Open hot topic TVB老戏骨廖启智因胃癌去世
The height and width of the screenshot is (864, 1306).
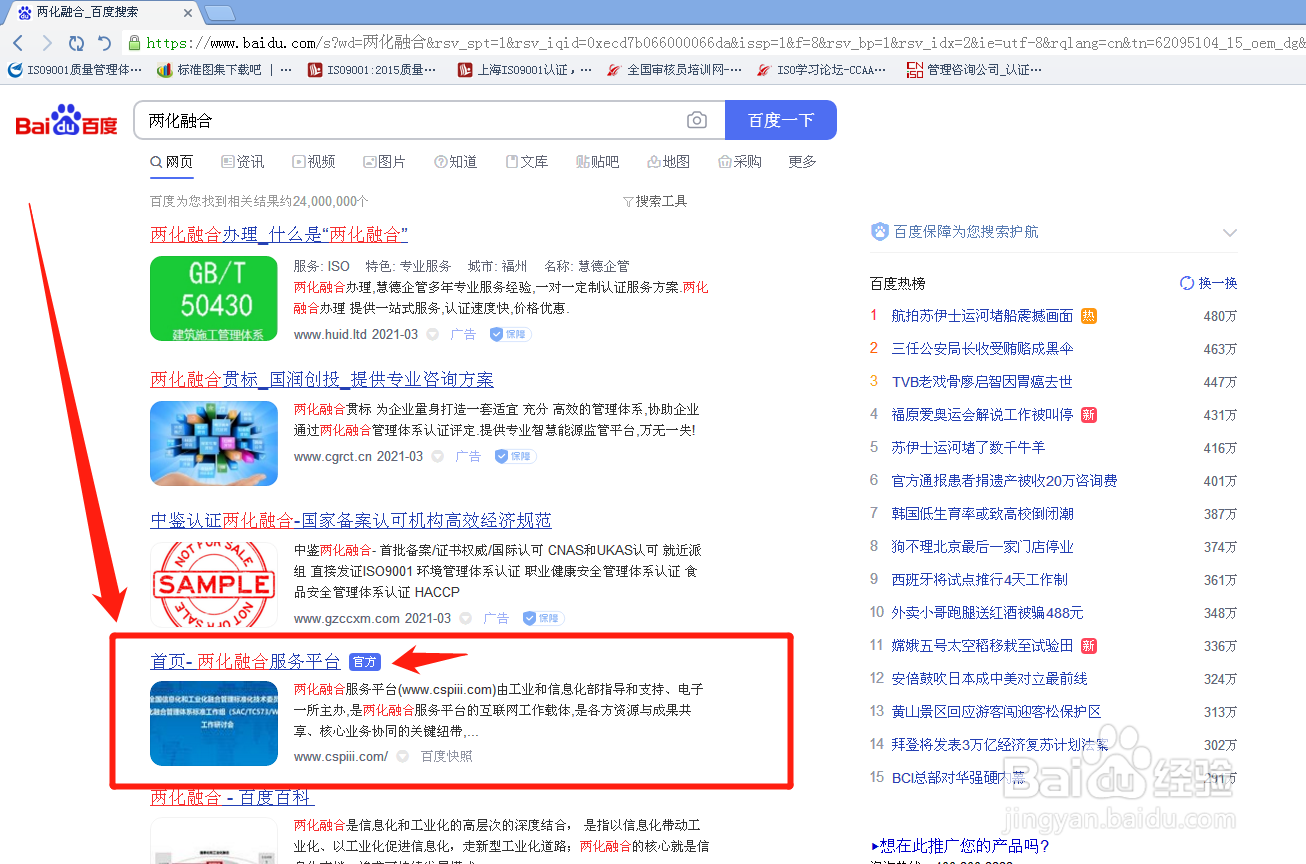982,382
